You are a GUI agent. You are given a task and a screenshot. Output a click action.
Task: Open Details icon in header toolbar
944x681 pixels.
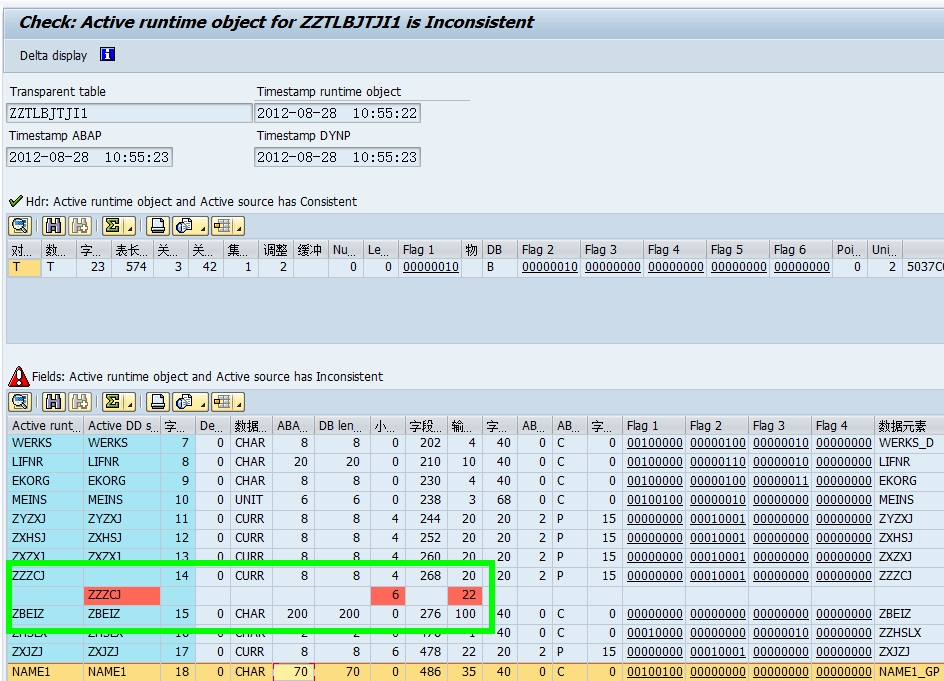point(20,226)
